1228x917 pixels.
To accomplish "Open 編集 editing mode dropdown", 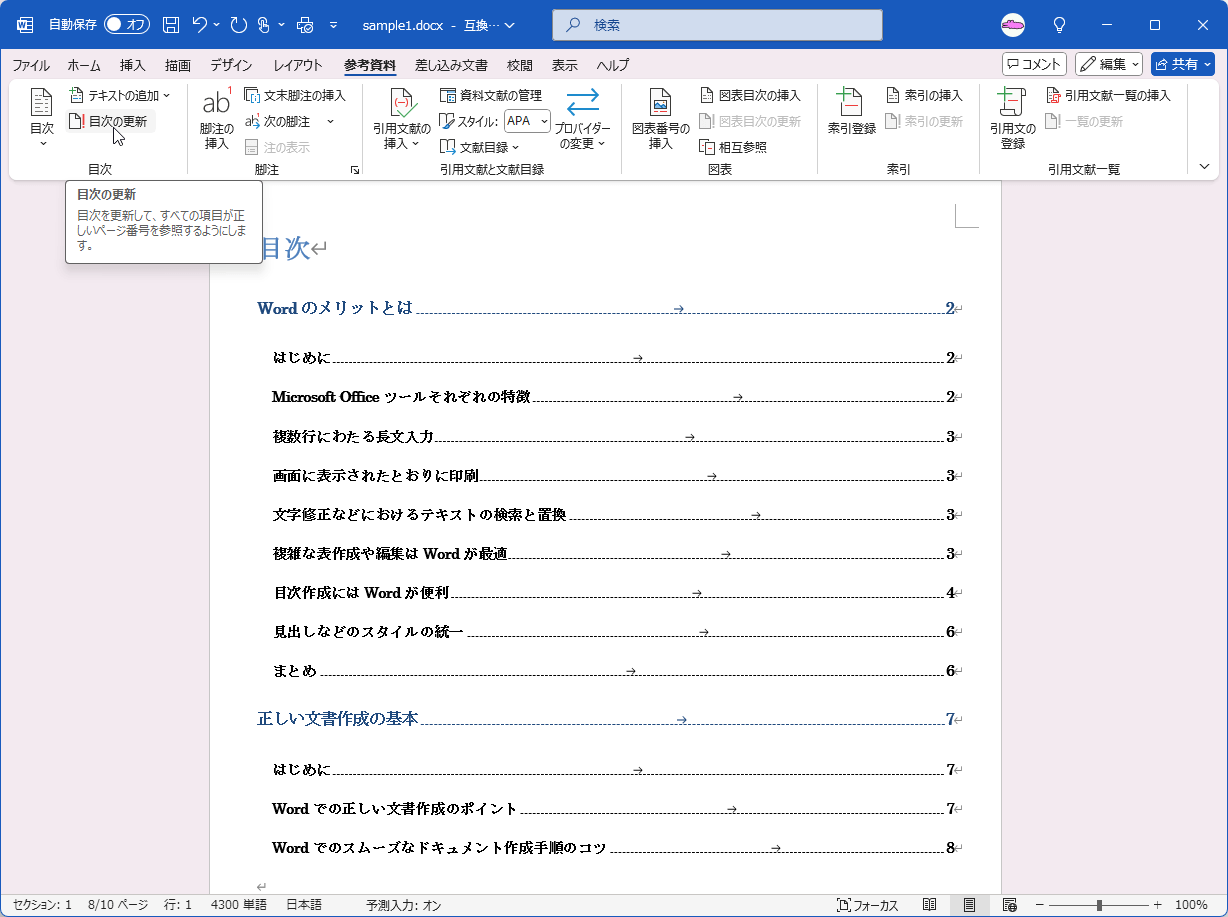I will point(1109,64).
